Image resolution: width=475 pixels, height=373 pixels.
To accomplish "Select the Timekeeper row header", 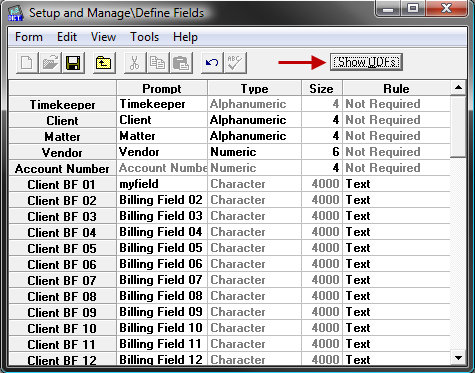I will coord(62,104).
